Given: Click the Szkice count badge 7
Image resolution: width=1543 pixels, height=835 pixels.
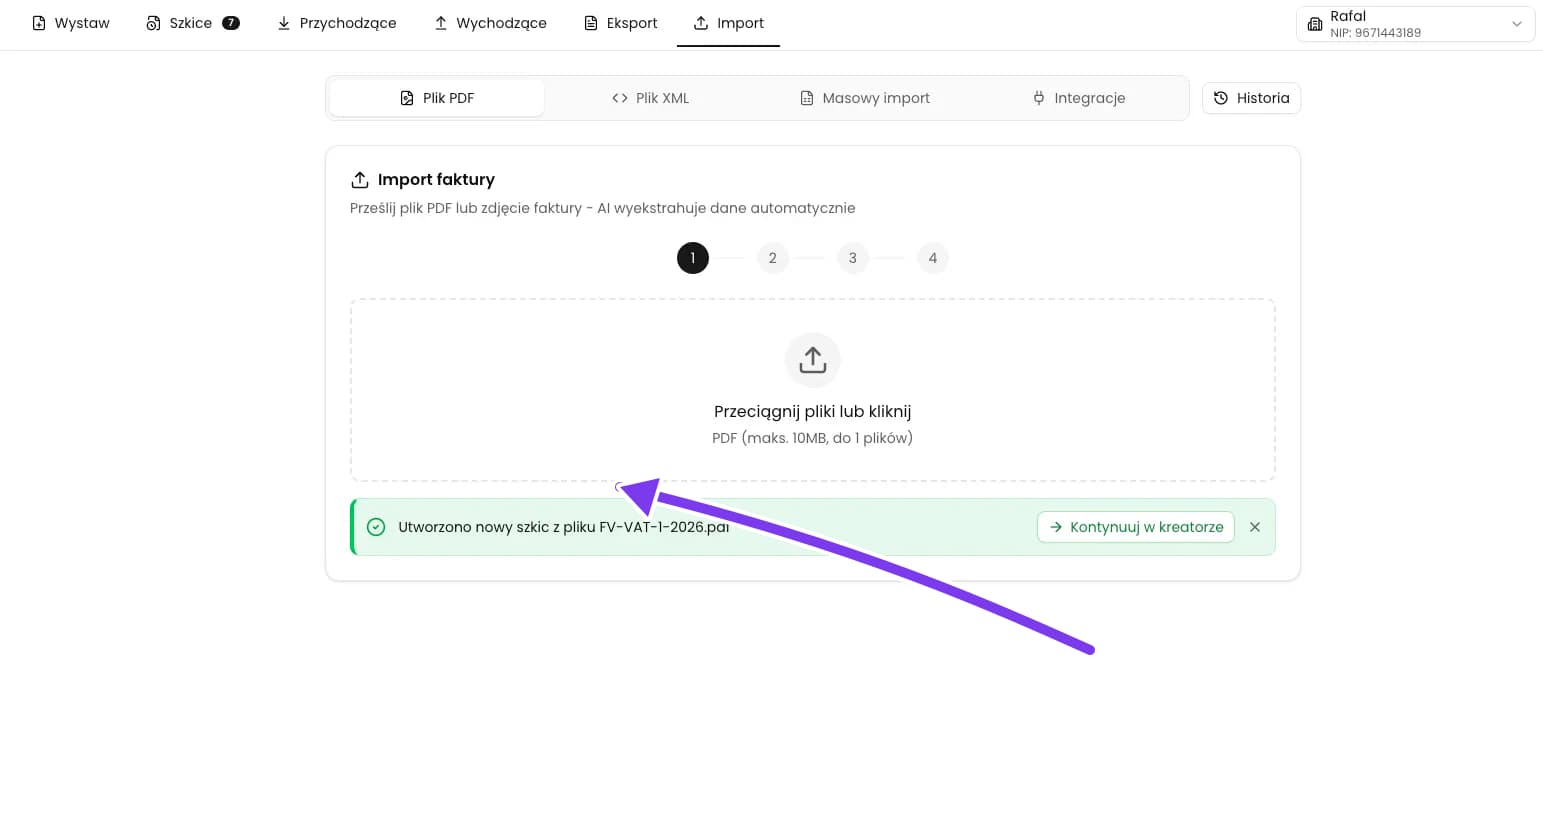Looking at the screenshot, I should click(x=231, y=23).
